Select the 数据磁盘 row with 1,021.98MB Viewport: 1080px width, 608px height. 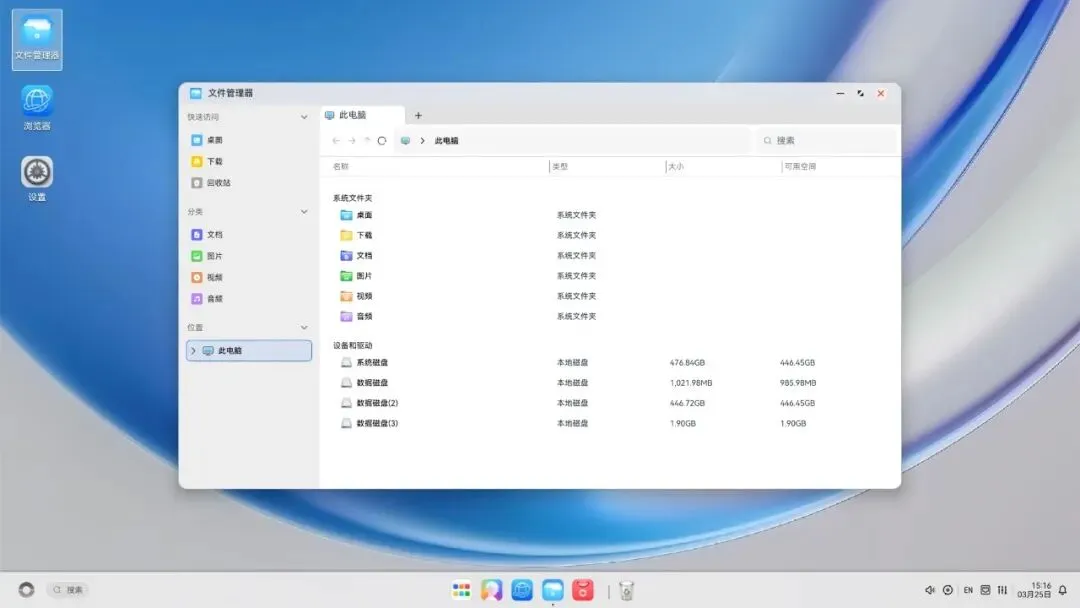pyautogui.click(x=610, y=382)
